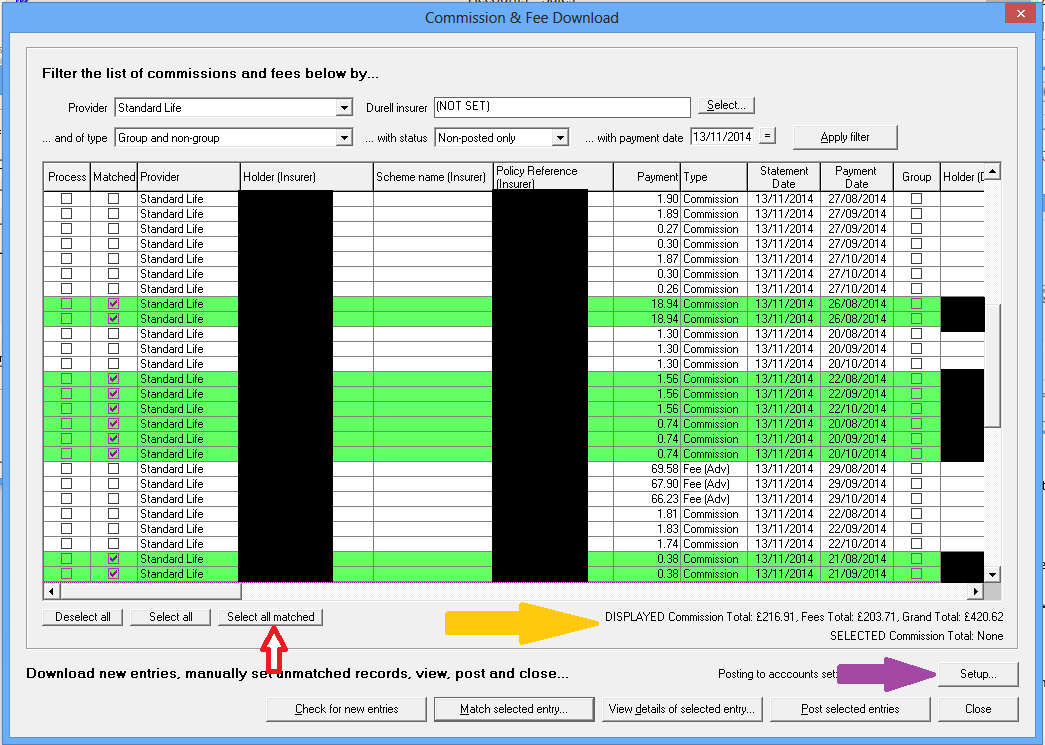Select the 1.83 payment cell
This screenshot has height=745, width=1045.
[647, 528]
